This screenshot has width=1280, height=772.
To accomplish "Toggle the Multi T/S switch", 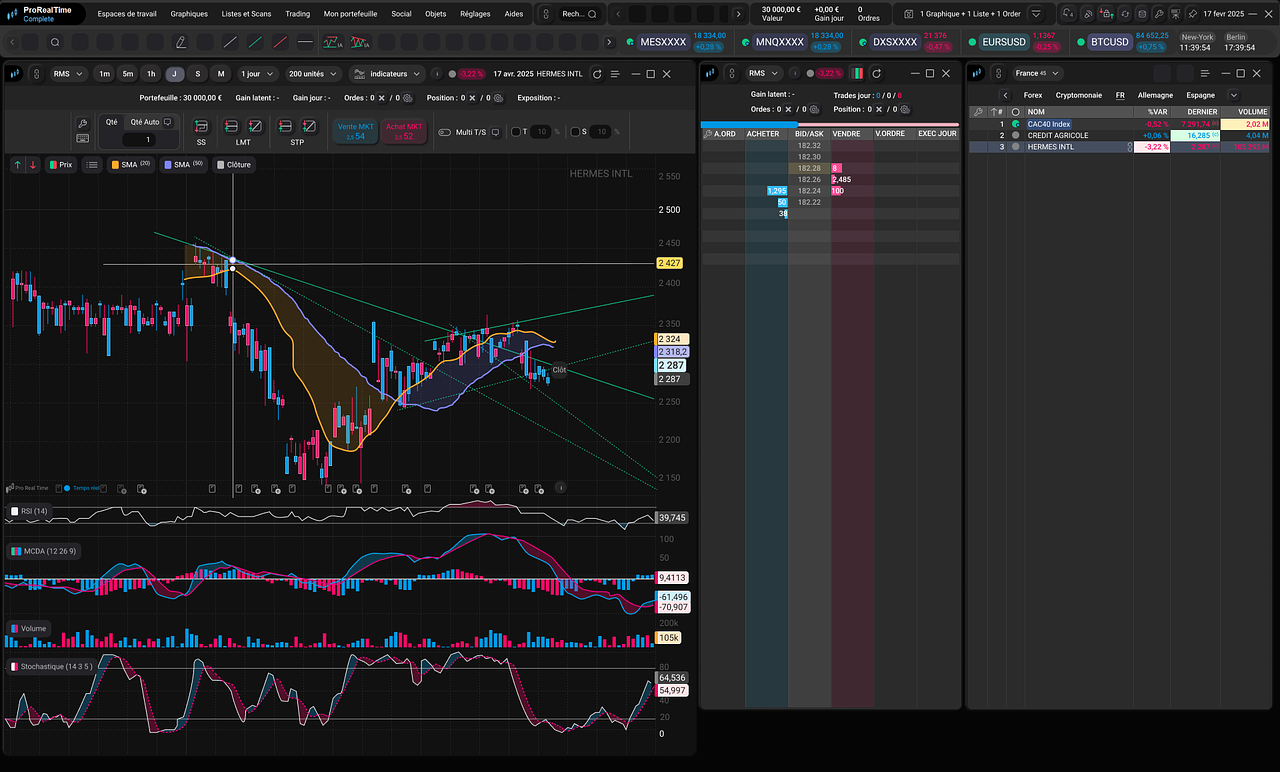I will (x=444, y=132).
